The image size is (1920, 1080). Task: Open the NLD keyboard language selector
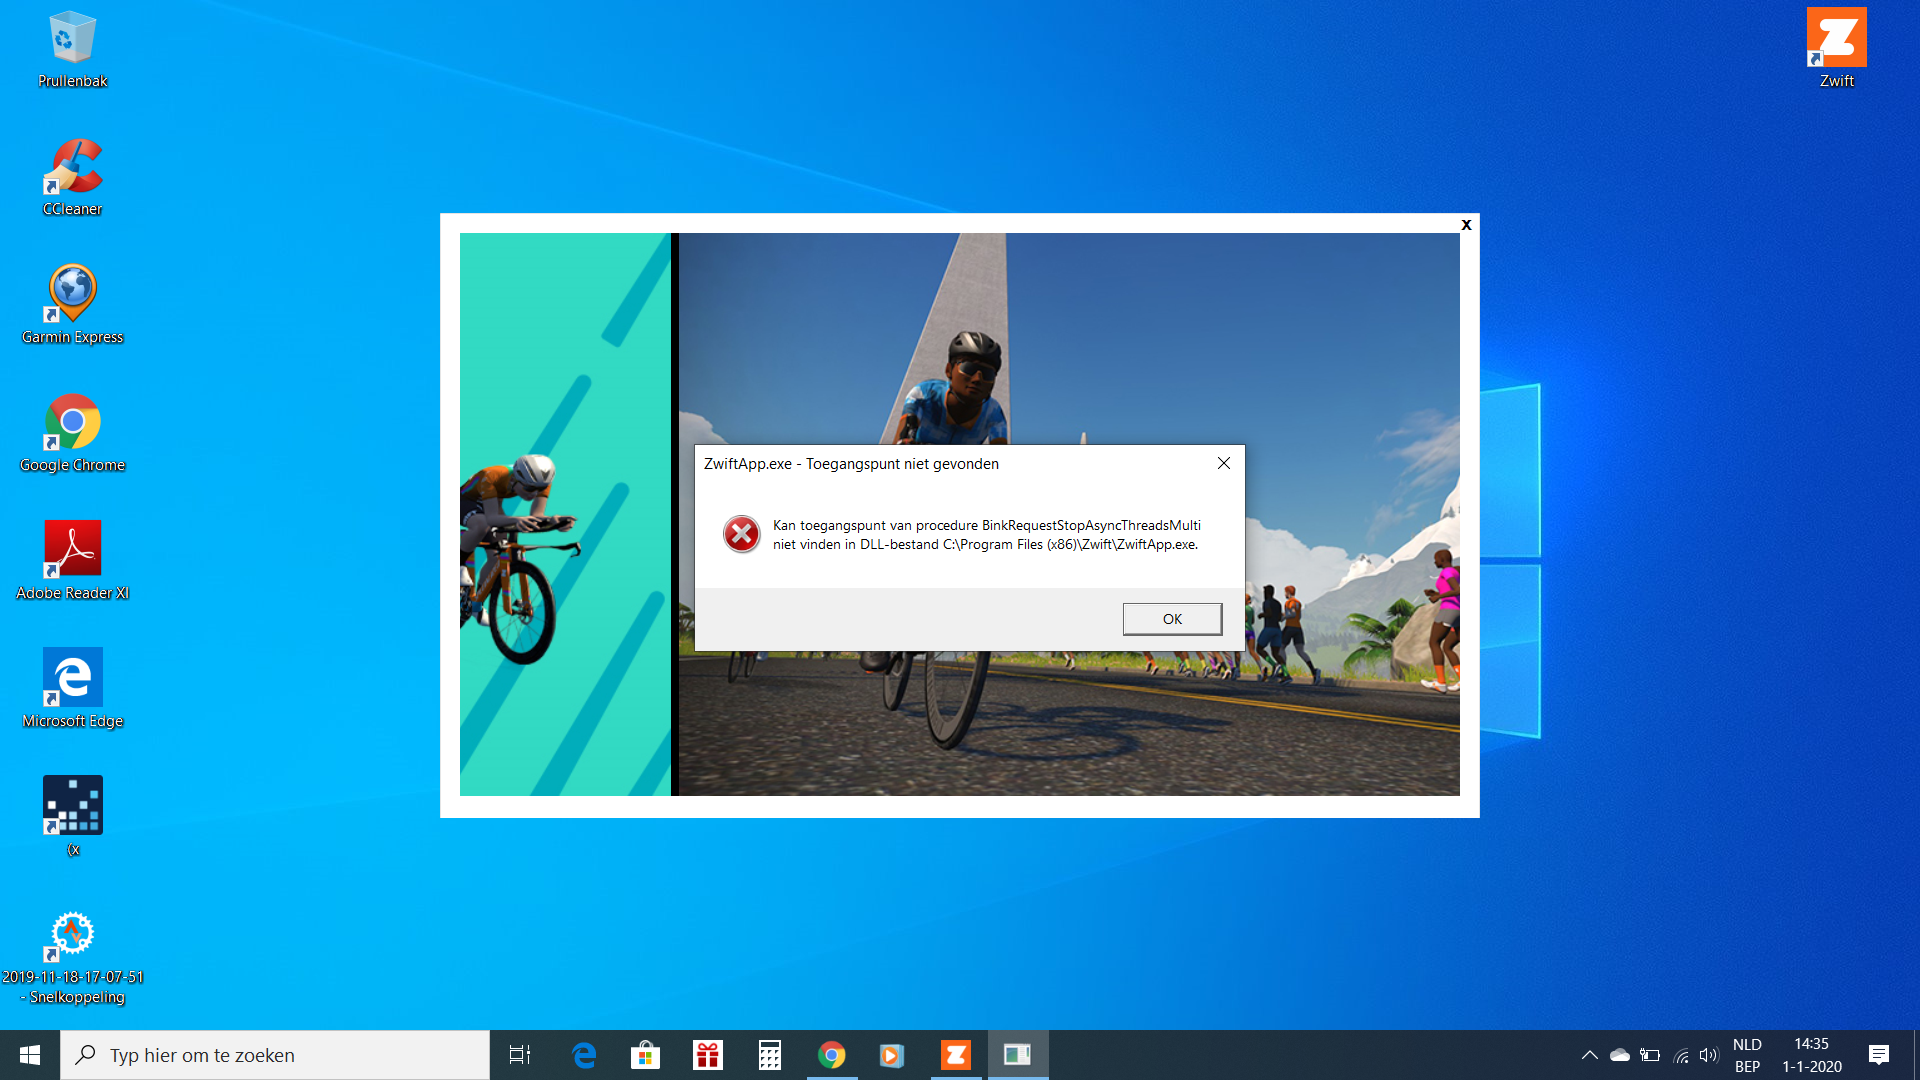pos(1747,1055)
